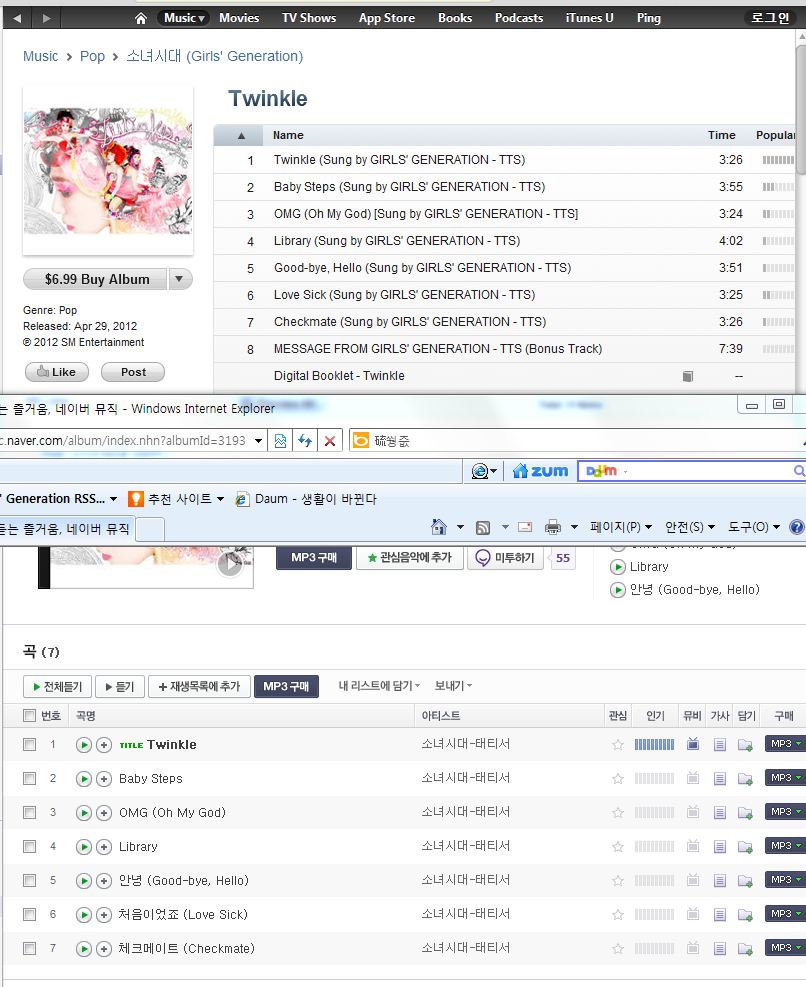Expand IE address bar dropdown

[258, 441]
